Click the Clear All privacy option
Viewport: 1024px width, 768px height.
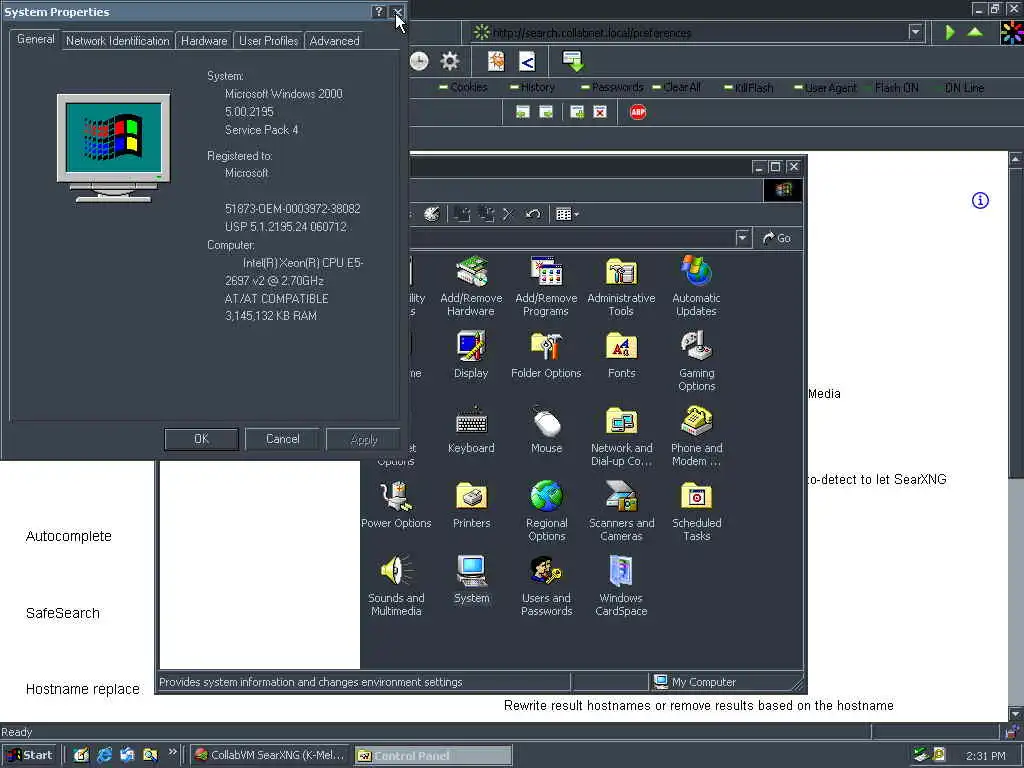(677, 88)
